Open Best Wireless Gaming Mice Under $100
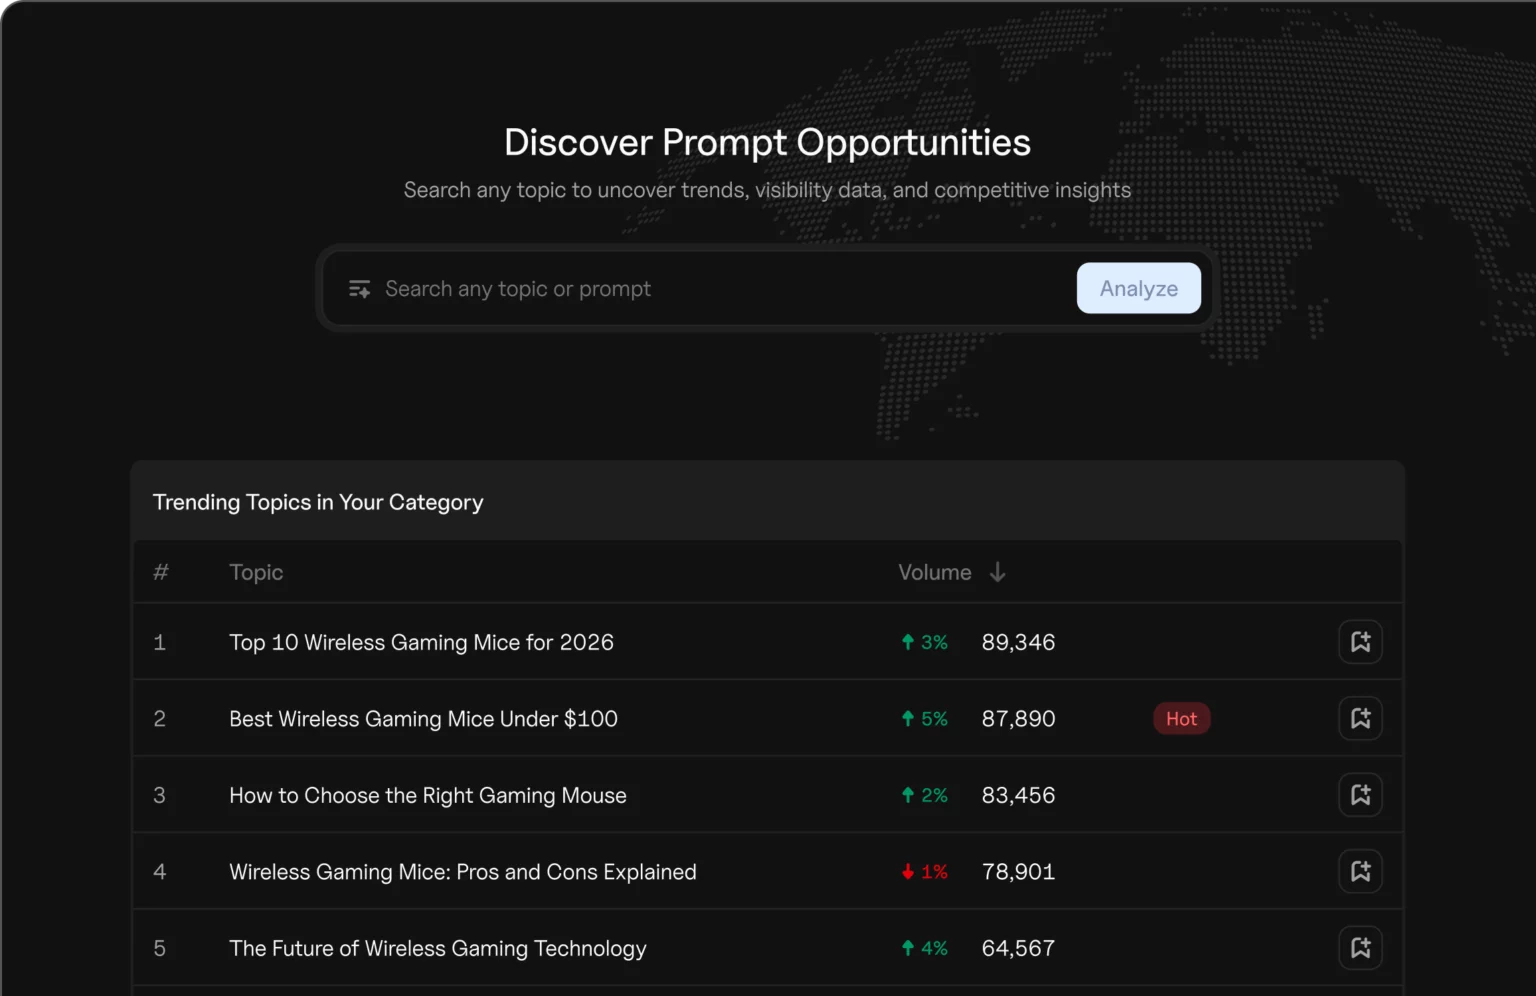 click(423, 719)
